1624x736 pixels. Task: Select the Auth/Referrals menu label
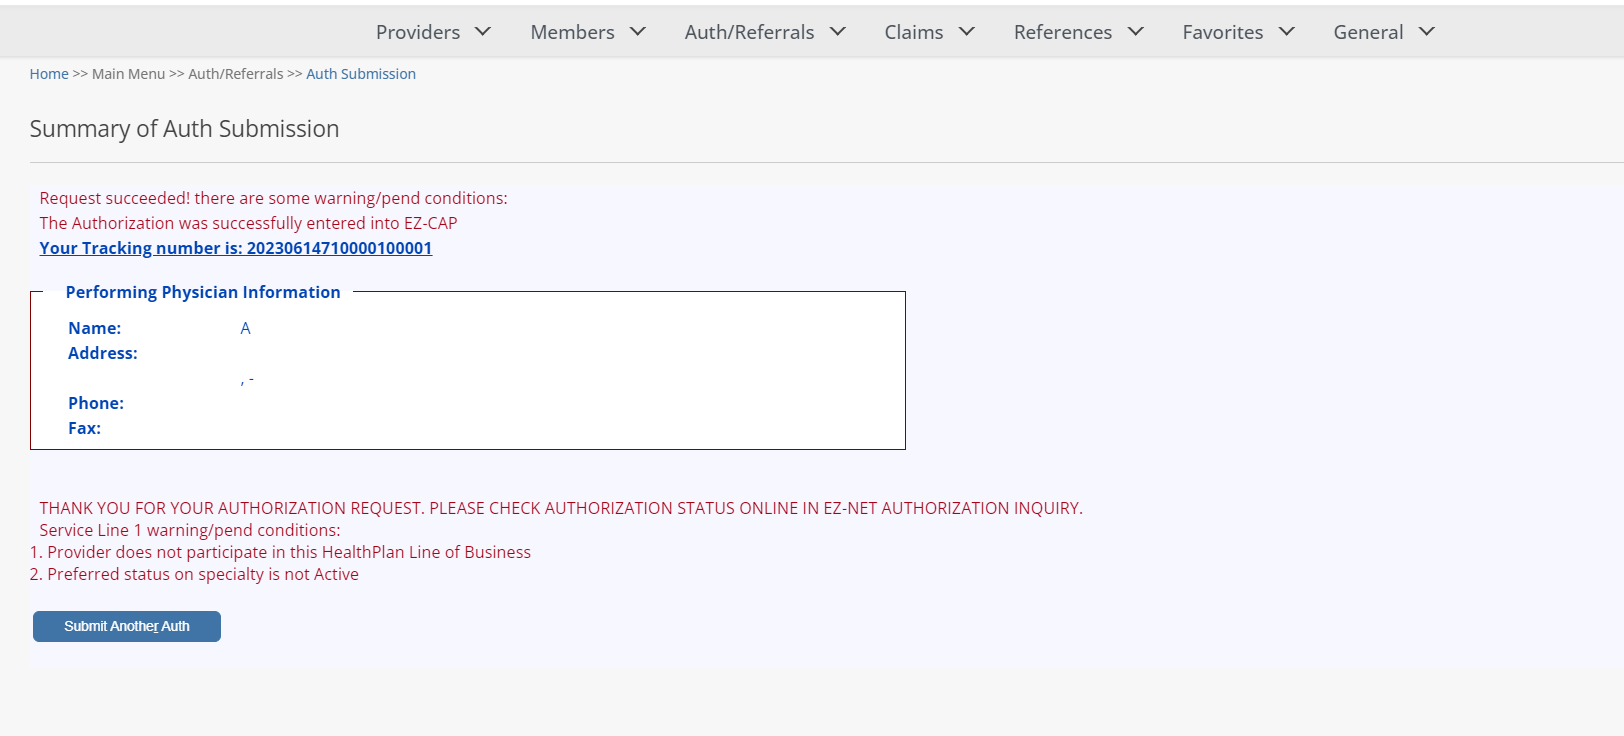[749, 32]
